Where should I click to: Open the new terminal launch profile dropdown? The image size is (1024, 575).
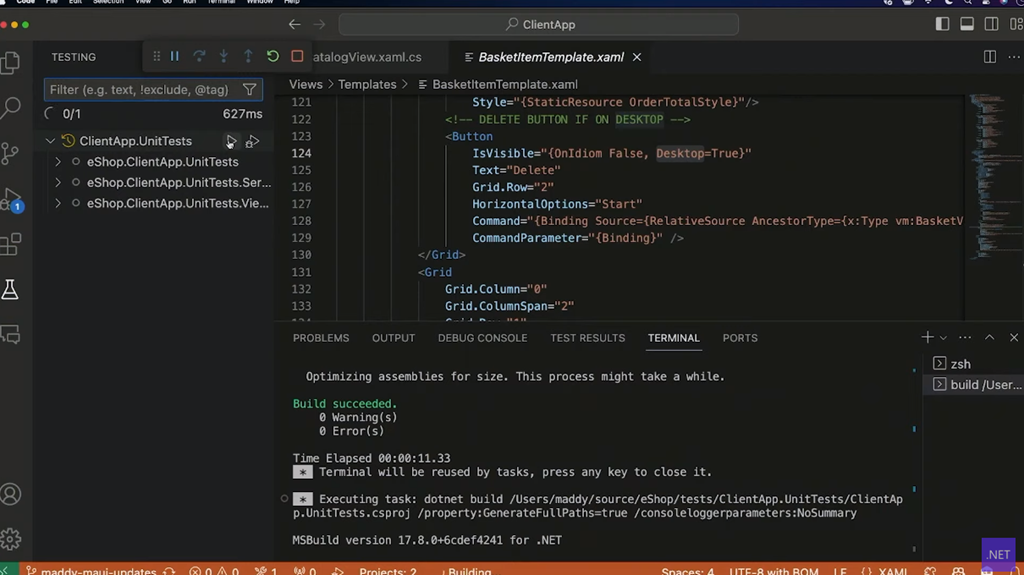click(x=943, y=338)
